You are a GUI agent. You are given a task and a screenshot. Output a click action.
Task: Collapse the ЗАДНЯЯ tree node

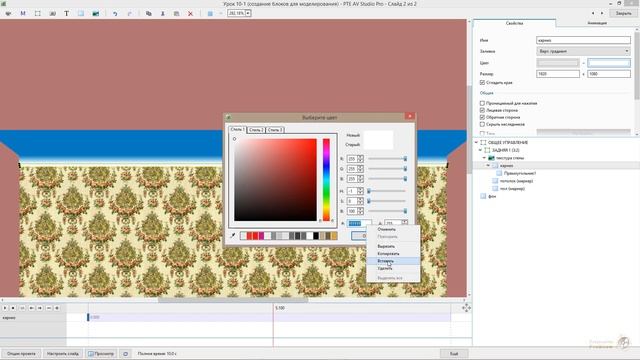480,150
